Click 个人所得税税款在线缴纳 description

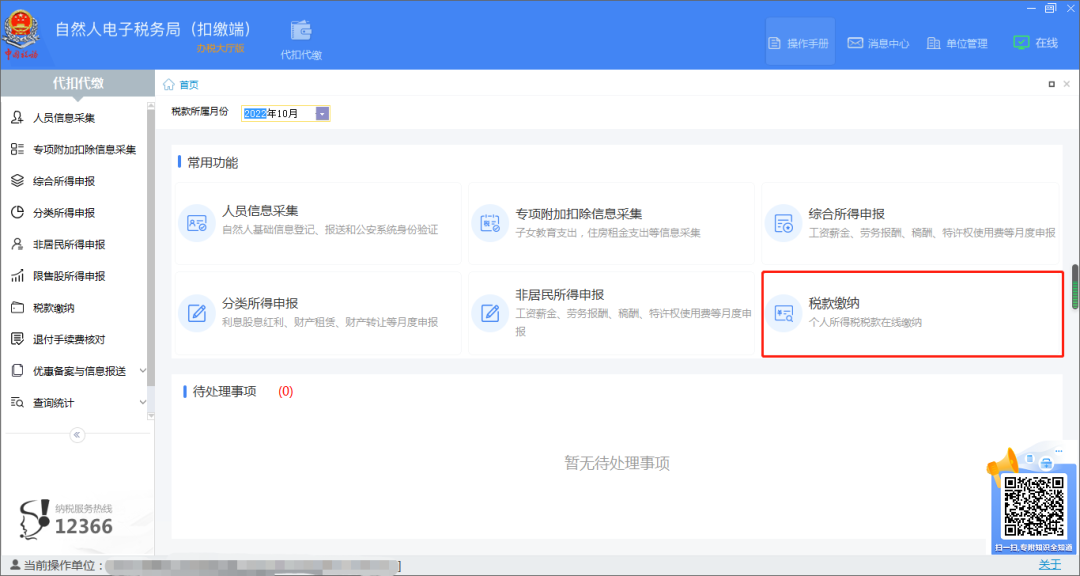(865, 322)
